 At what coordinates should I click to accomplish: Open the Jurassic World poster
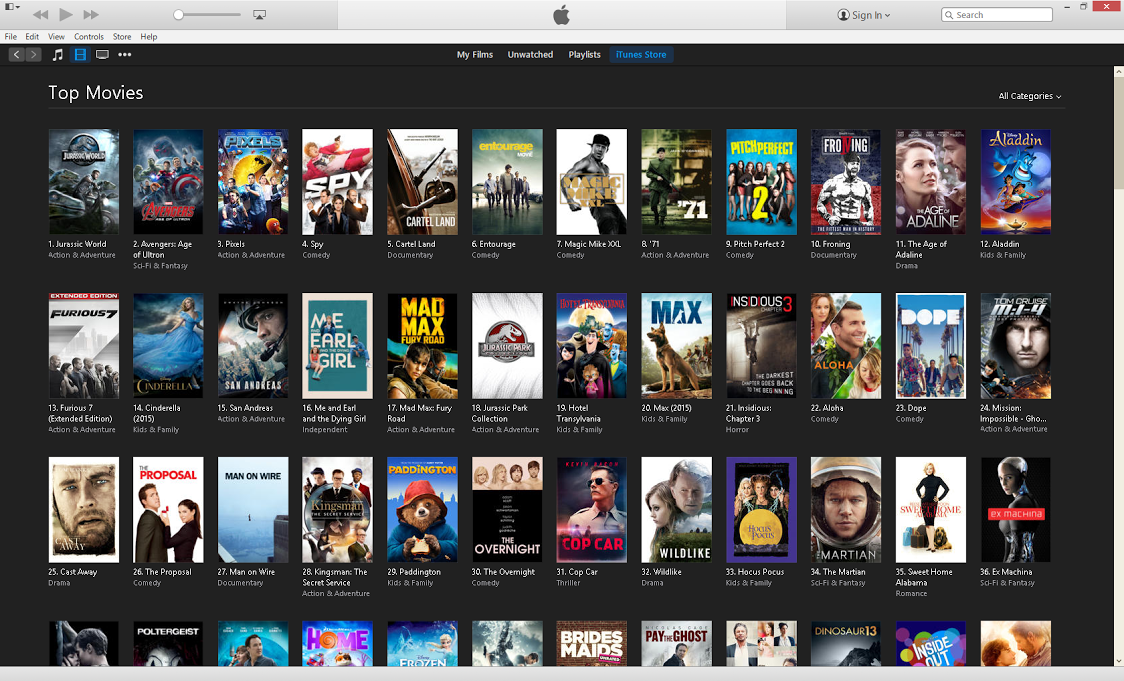coord(84,182)
